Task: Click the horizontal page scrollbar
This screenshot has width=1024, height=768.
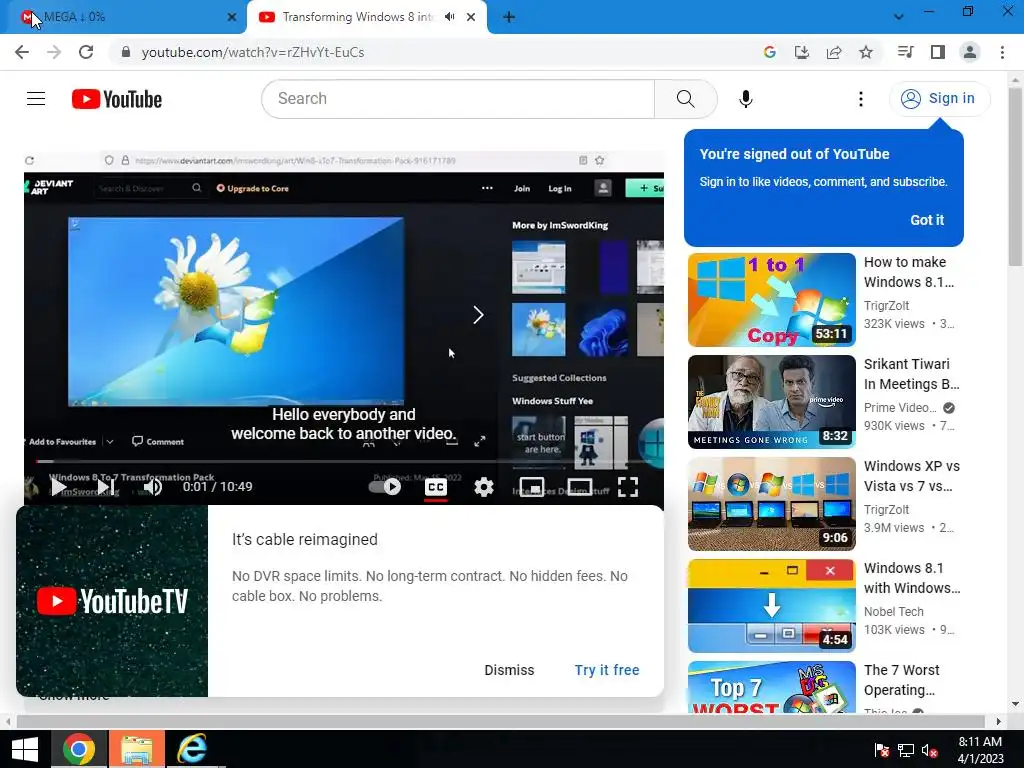Action: 500,721
